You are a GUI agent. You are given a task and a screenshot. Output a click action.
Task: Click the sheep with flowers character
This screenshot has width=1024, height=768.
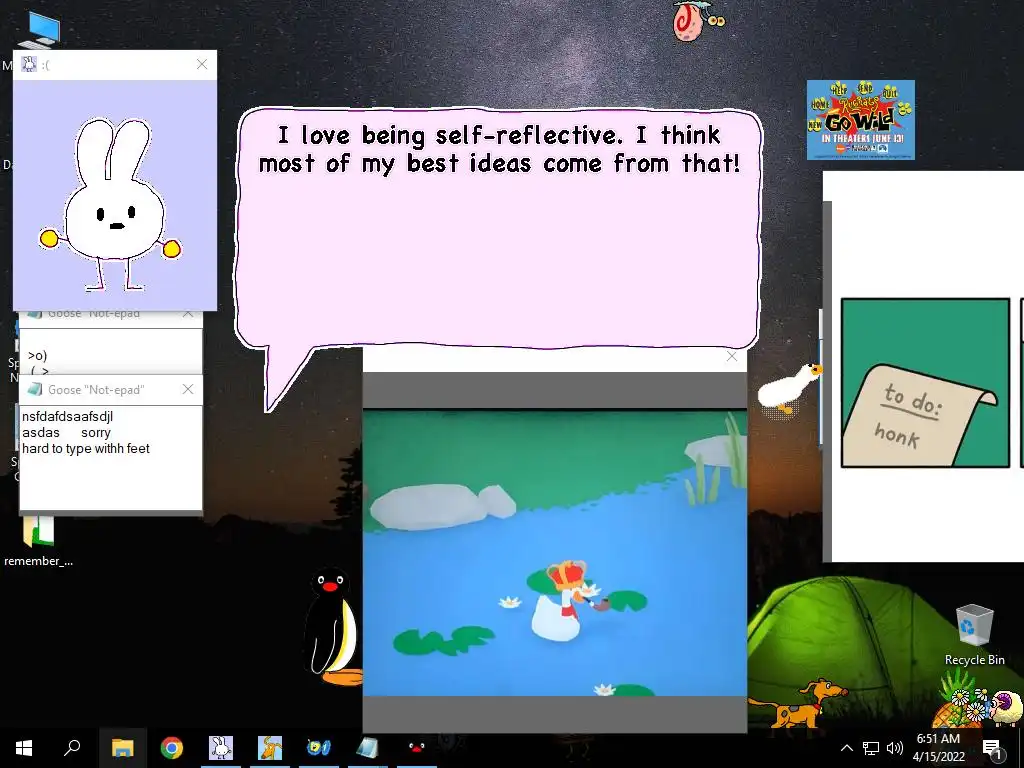(x=1006, y=708)
